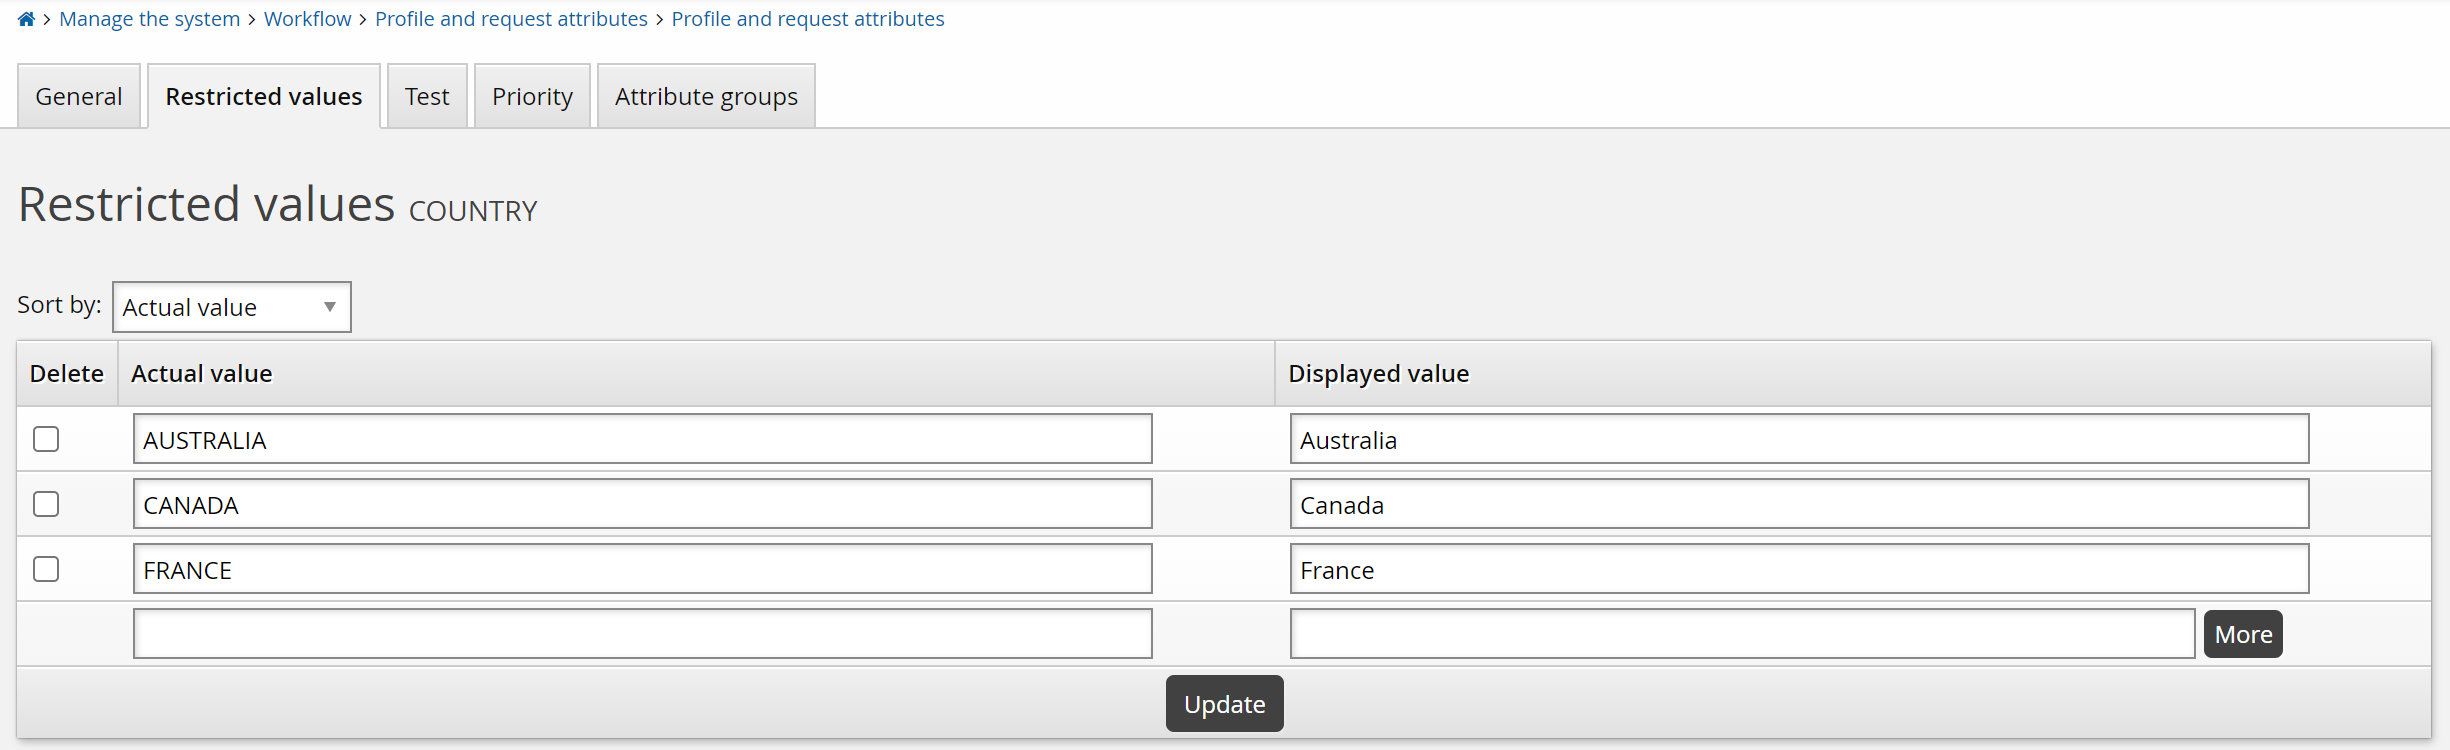Follow the Manage the system breadcrumb link

tap(150, 19)
